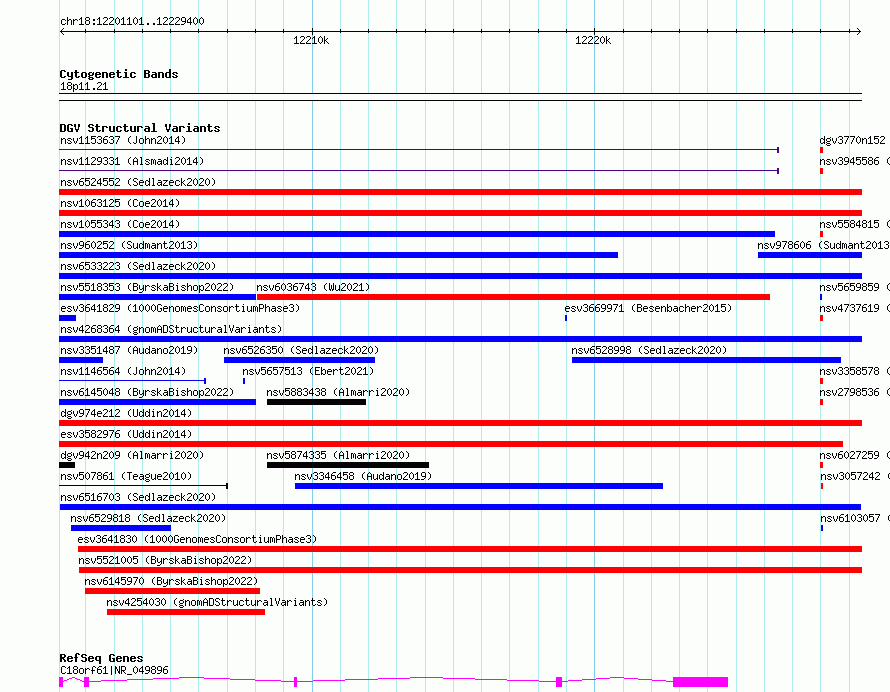This screenshot has width=890, height=692.
Task: Open the nsv6145970 (ByrskaBishop2022) variant
Action: click(x=172, y=591)
